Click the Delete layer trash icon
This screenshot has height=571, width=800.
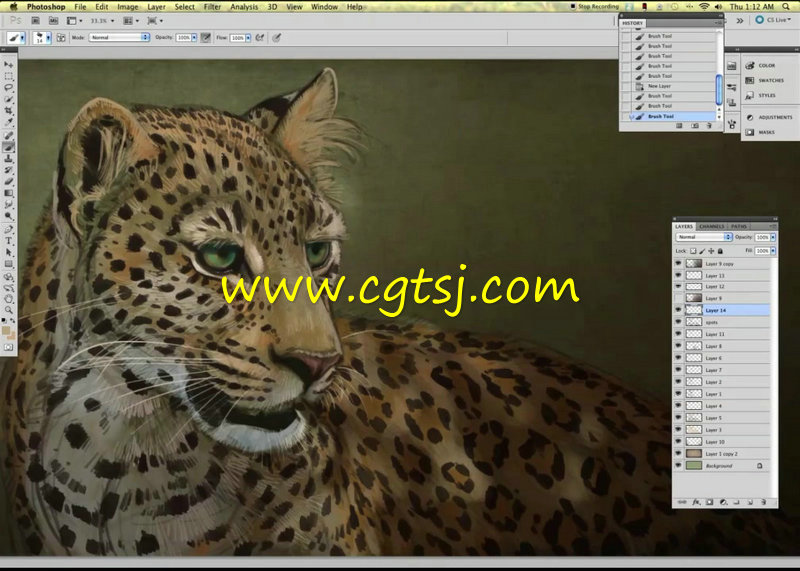(764, 502)
